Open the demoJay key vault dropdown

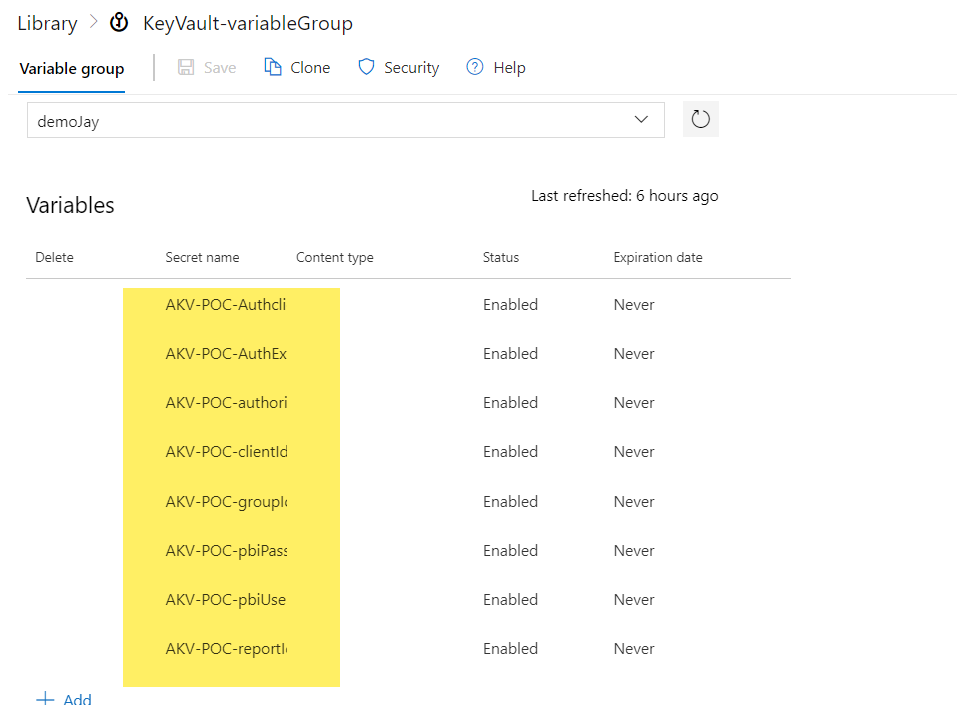pos(345,120)
